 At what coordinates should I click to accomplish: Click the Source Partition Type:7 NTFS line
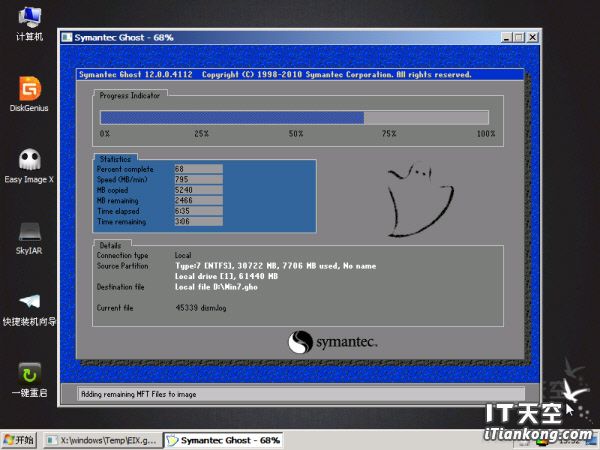coord(276,266)
